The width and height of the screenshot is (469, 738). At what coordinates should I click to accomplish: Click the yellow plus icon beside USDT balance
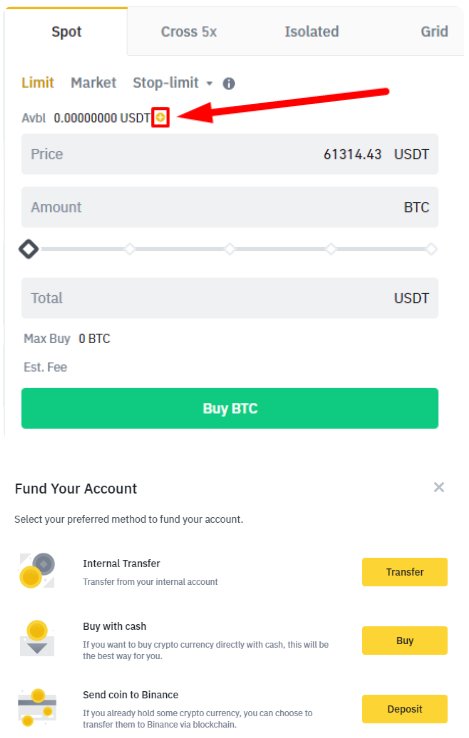(161, 117)
